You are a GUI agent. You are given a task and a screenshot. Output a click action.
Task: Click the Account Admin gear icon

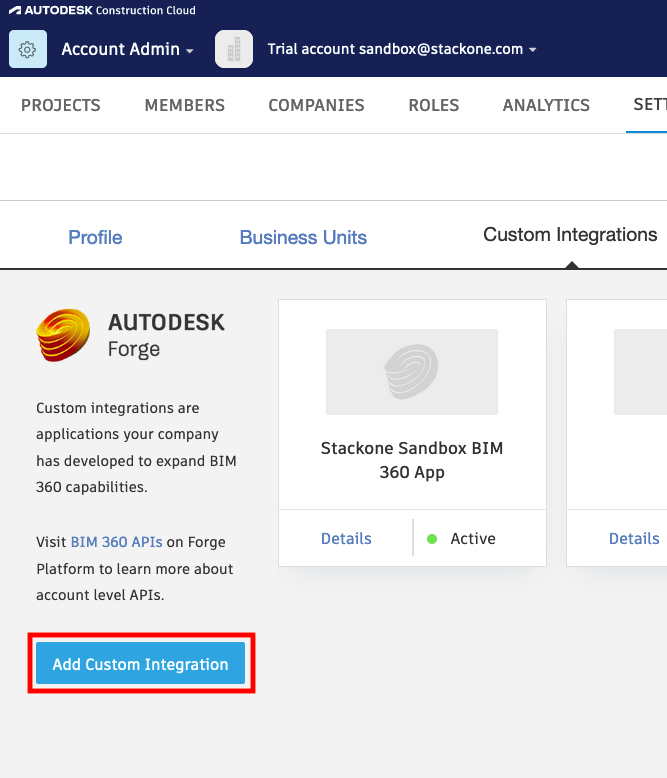[28, 49]
